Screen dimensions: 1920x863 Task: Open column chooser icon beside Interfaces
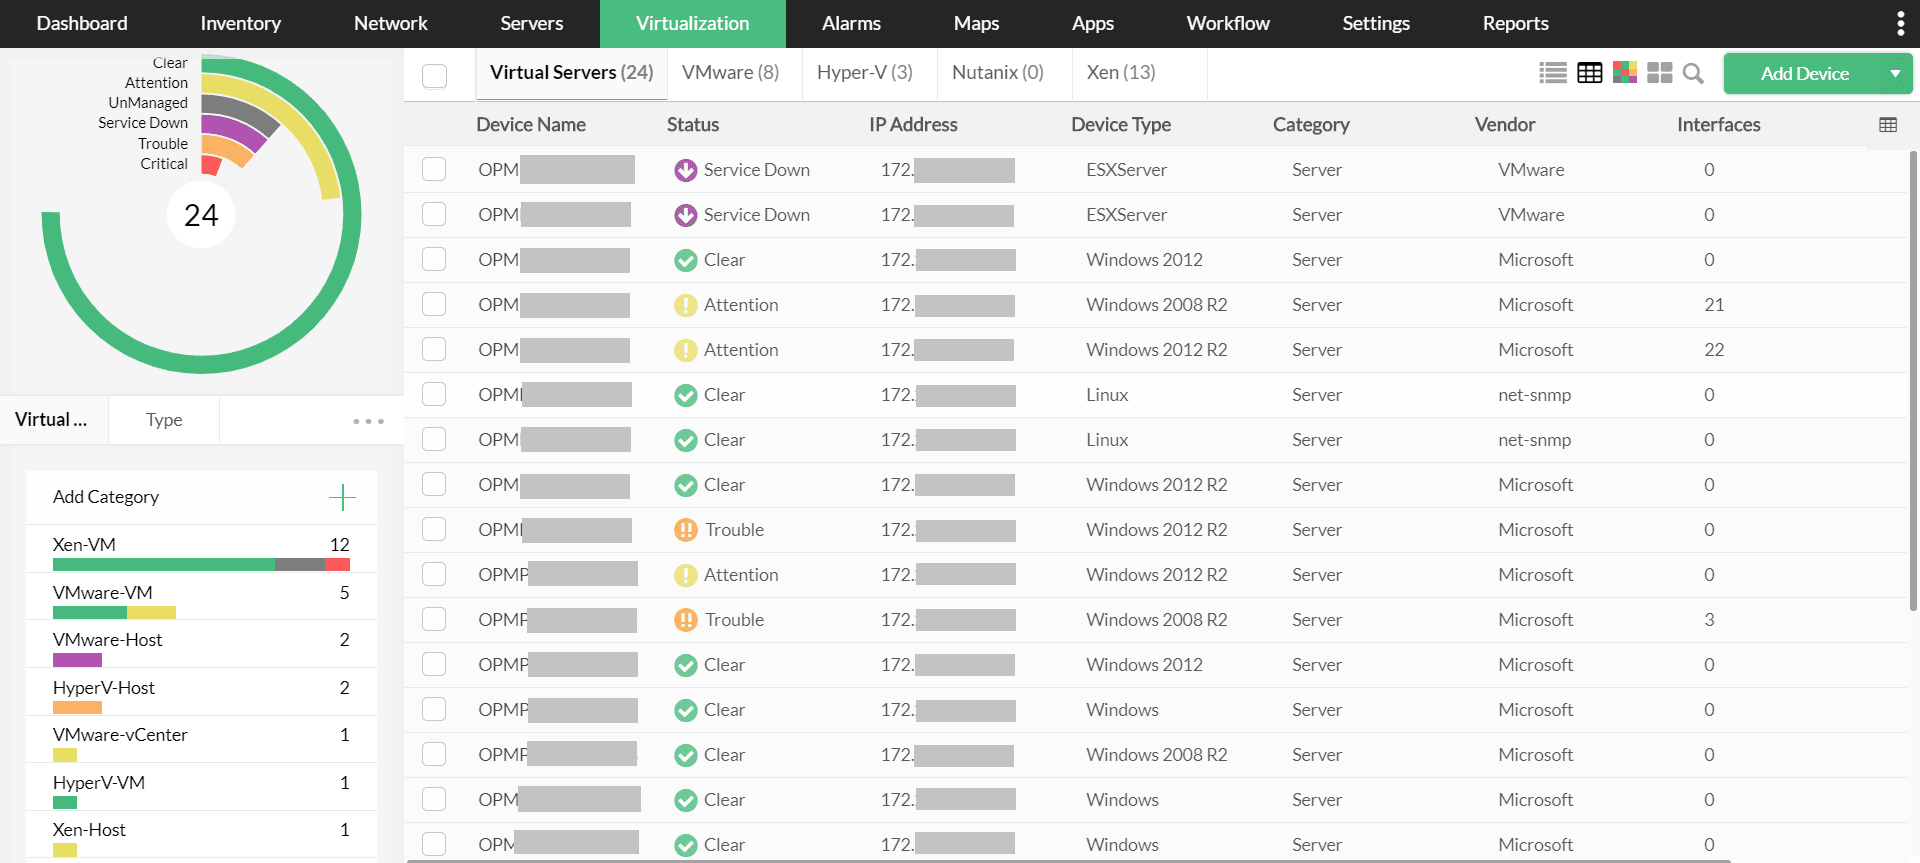[x=1888, y=125]
